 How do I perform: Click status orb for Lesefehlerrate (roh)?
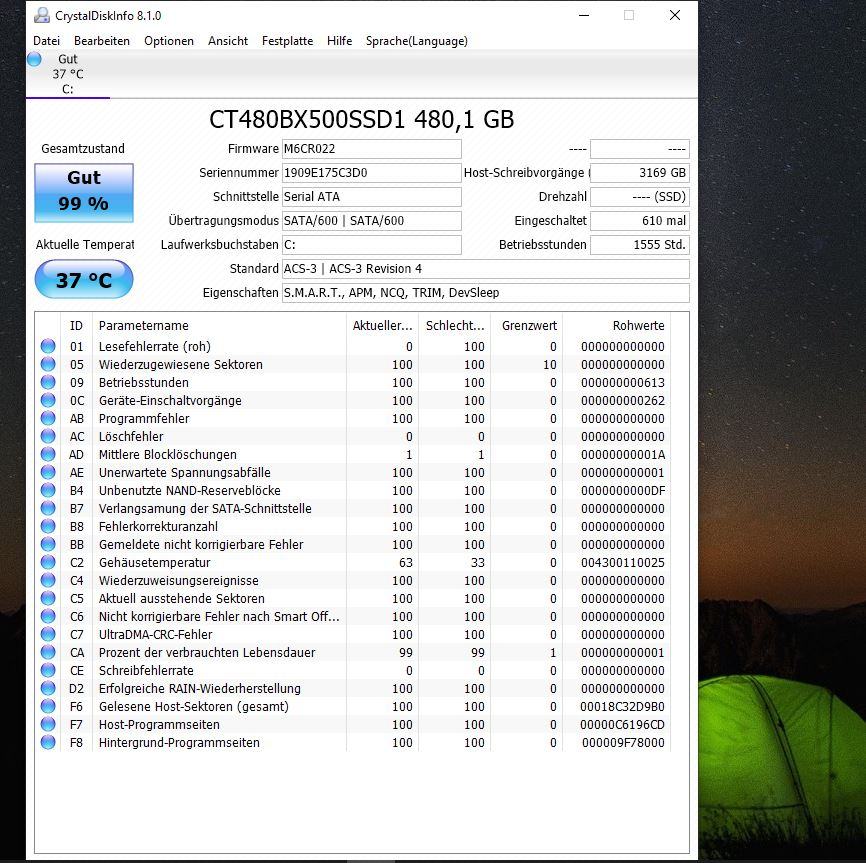[48, 346]
